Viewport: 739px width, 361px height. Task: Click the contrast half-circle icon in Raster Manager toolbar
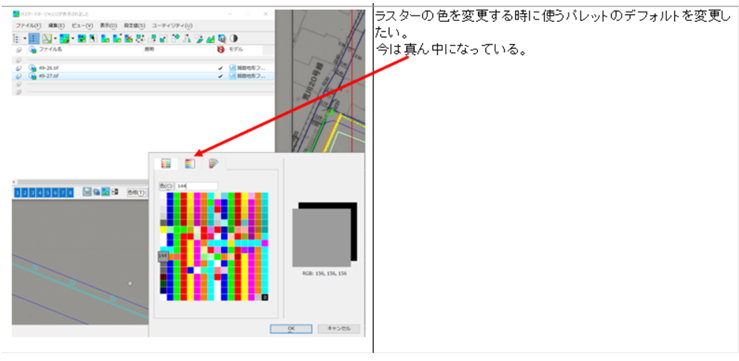(x=234, y=38)
